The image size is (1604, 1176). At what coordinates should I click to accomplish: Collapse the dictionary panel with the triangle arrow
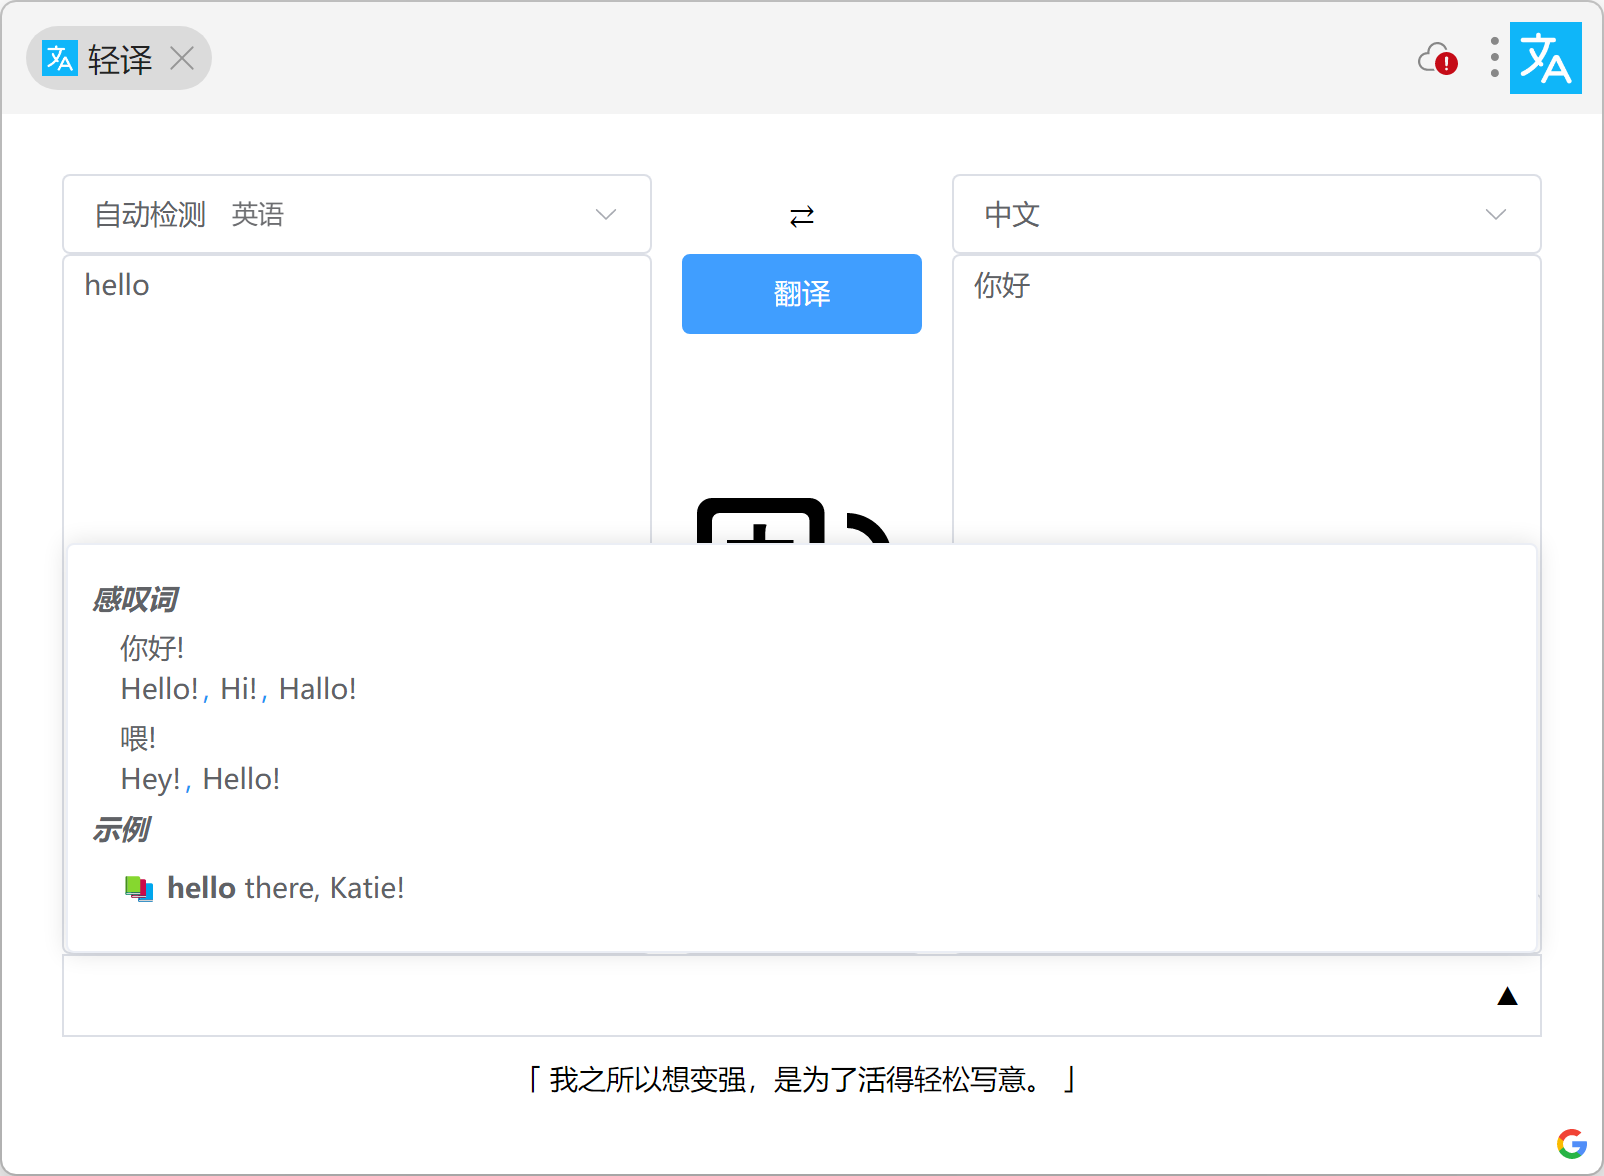point(1507,996)
